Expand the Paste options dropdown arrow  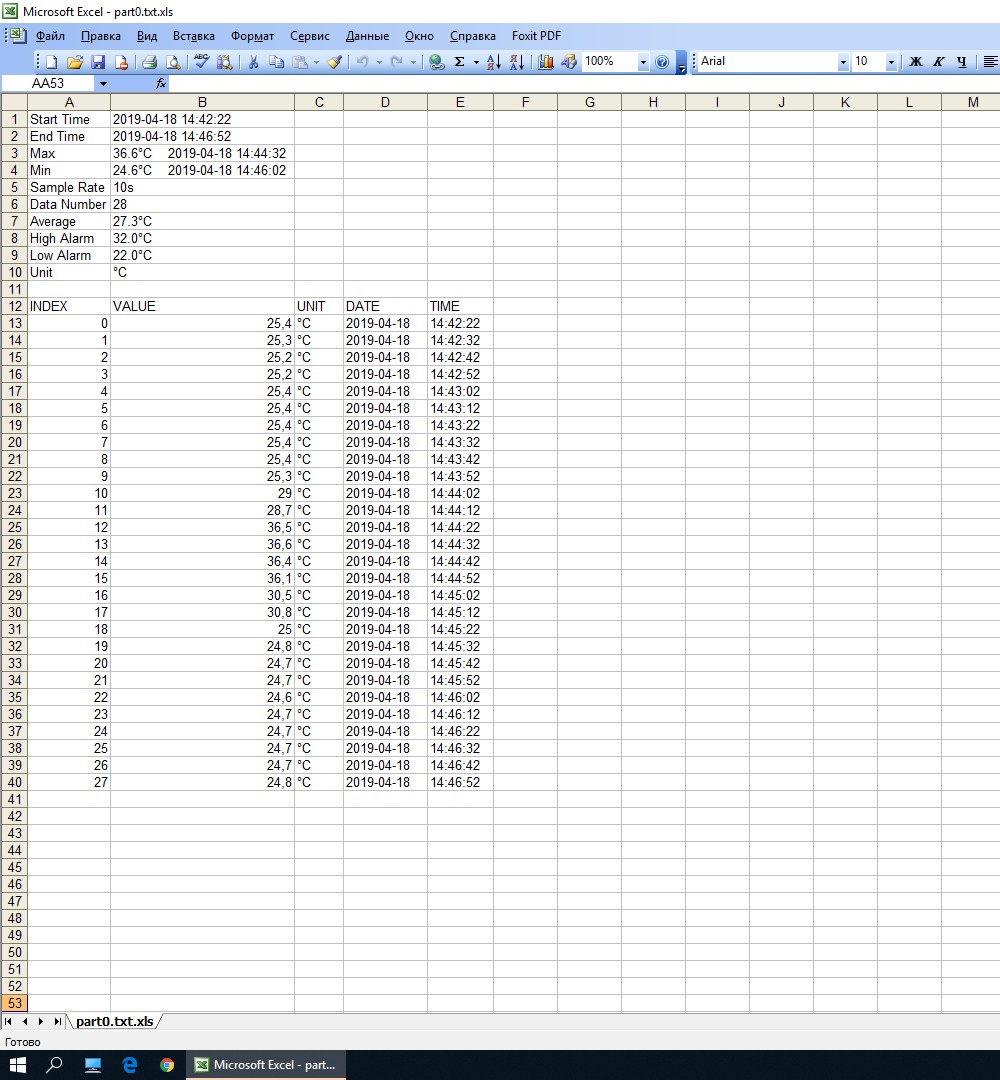click(316, 62)
